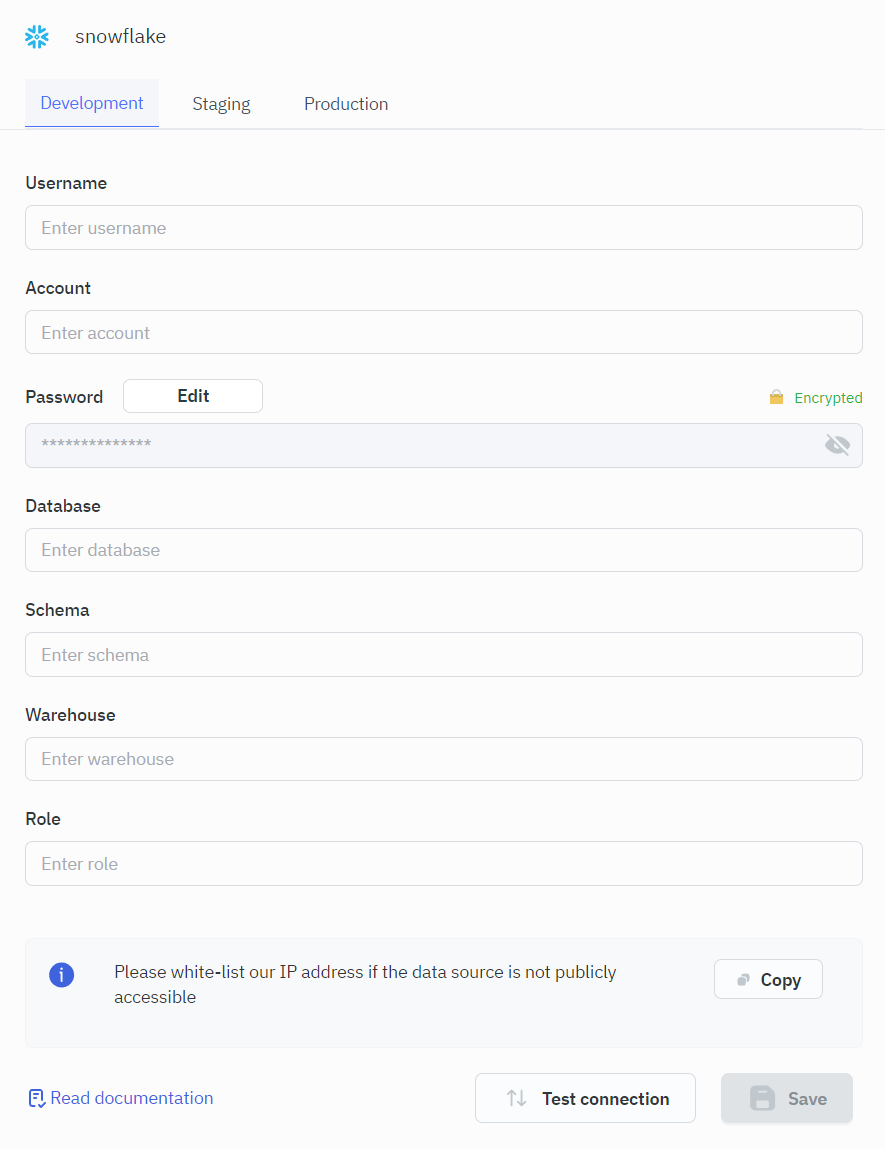Open the Staging environment tab
Viewport: 885px width, 1149px height.
click(221, 104)
